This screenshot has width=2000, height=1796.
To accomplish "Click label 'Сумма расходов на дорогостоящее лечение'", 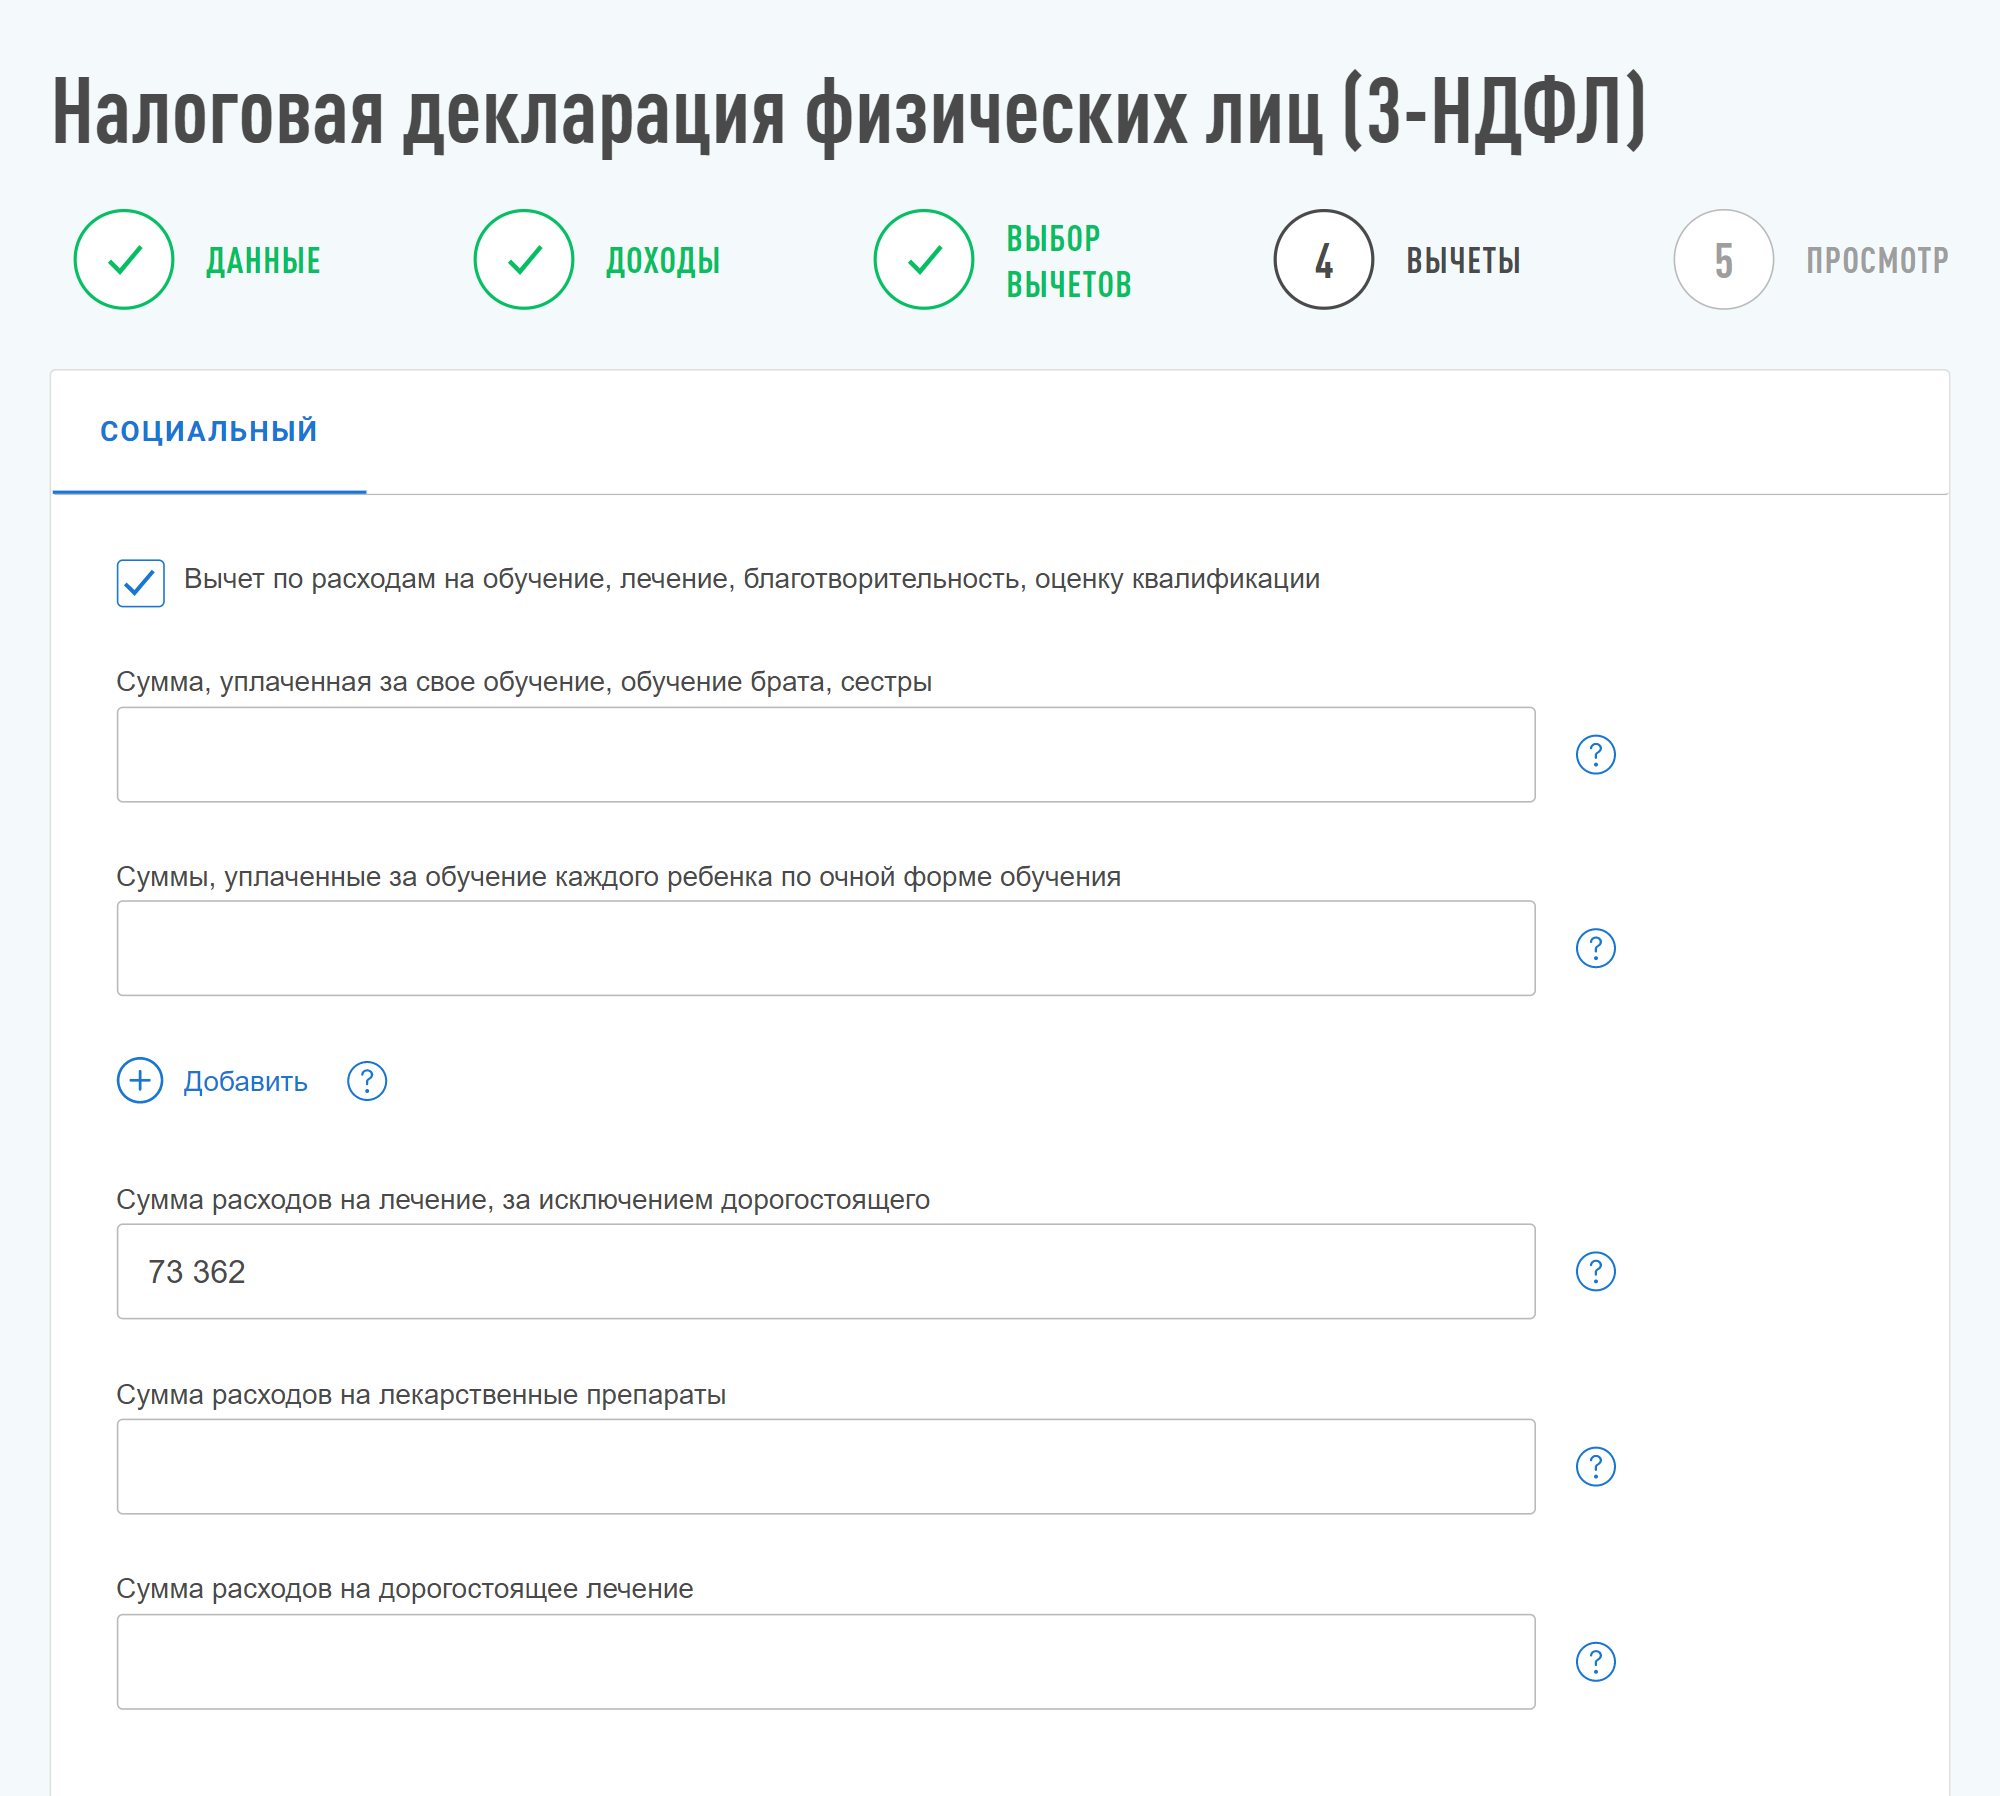I will coord(405,1589).
